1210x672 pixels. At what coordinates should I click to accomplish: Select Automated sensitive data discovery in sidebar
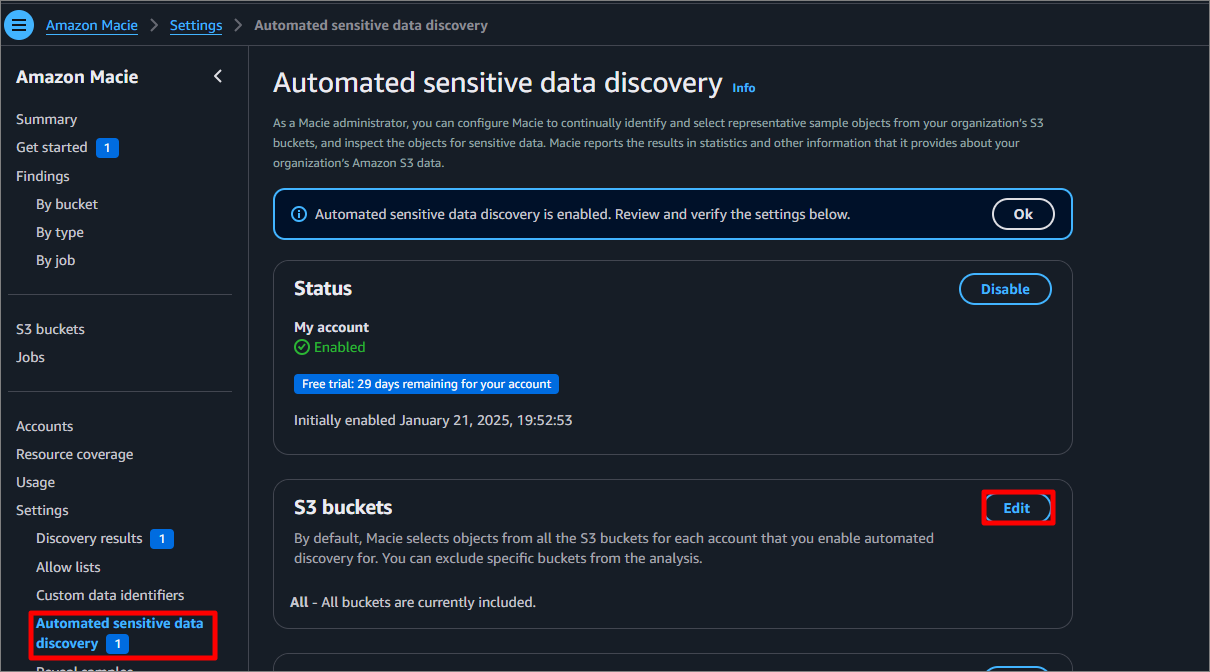[119, 633]
